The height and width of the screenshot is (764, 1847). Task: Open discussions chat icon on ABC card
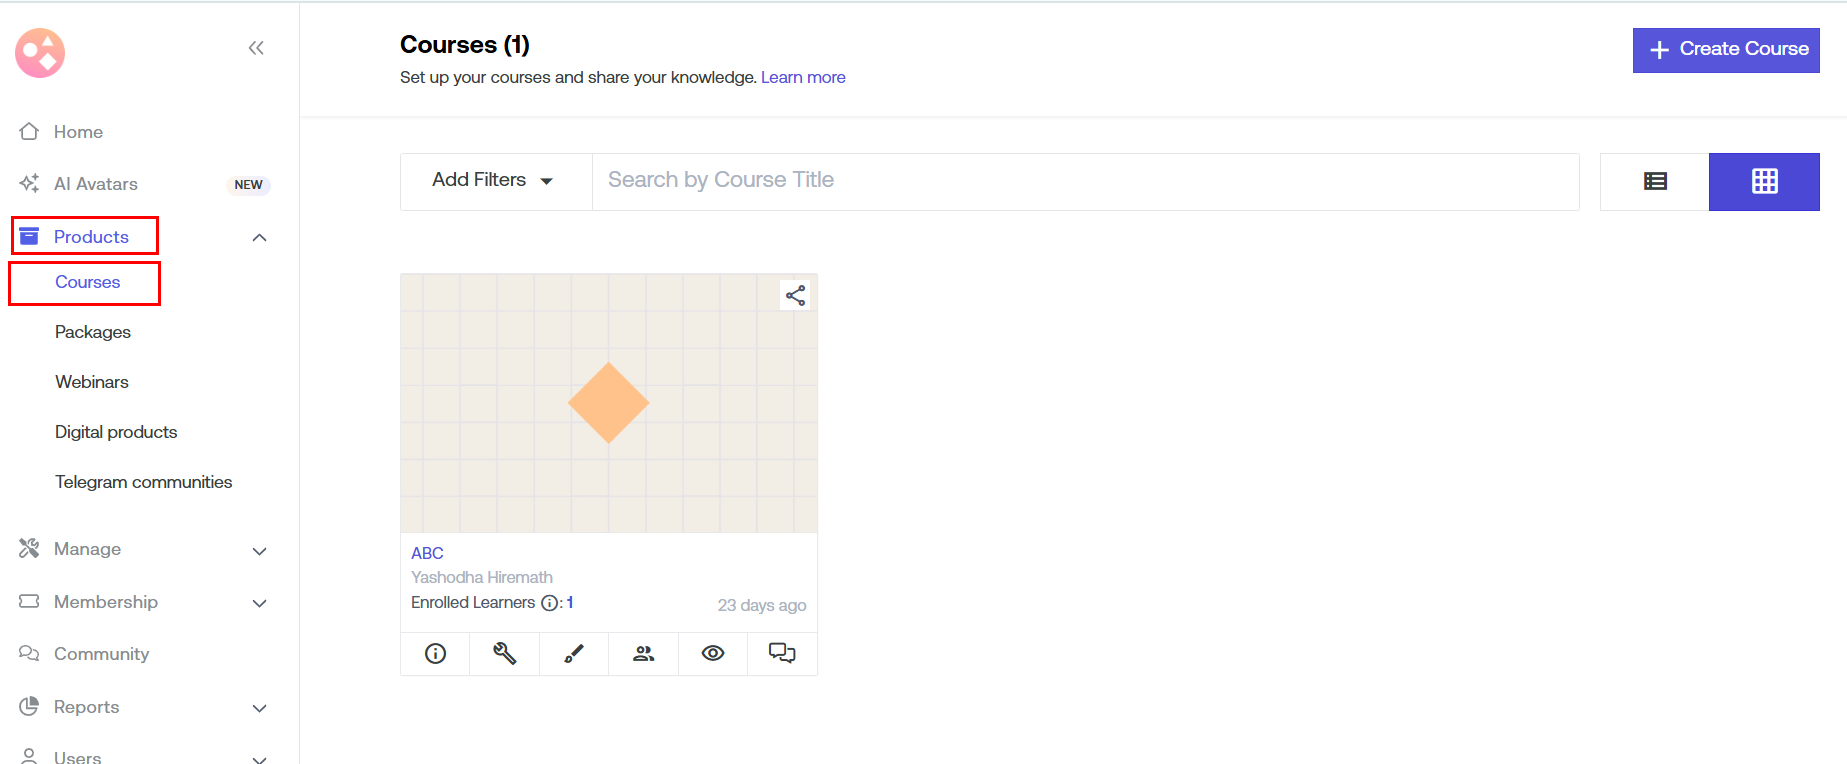point(782,654)
